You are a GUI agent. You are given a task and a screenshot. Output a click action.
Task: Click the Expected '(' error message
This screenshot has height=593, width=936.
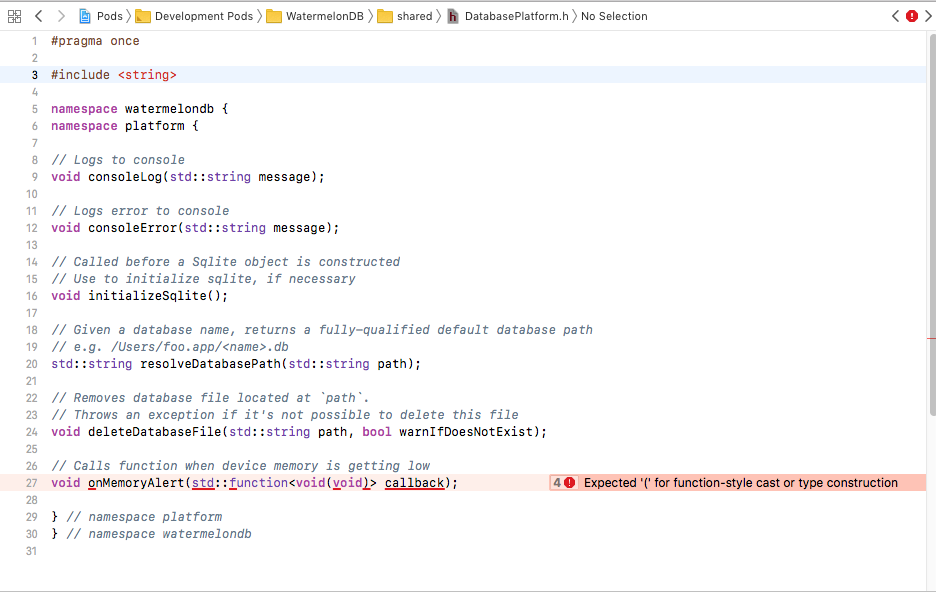(x=741, y=483)
